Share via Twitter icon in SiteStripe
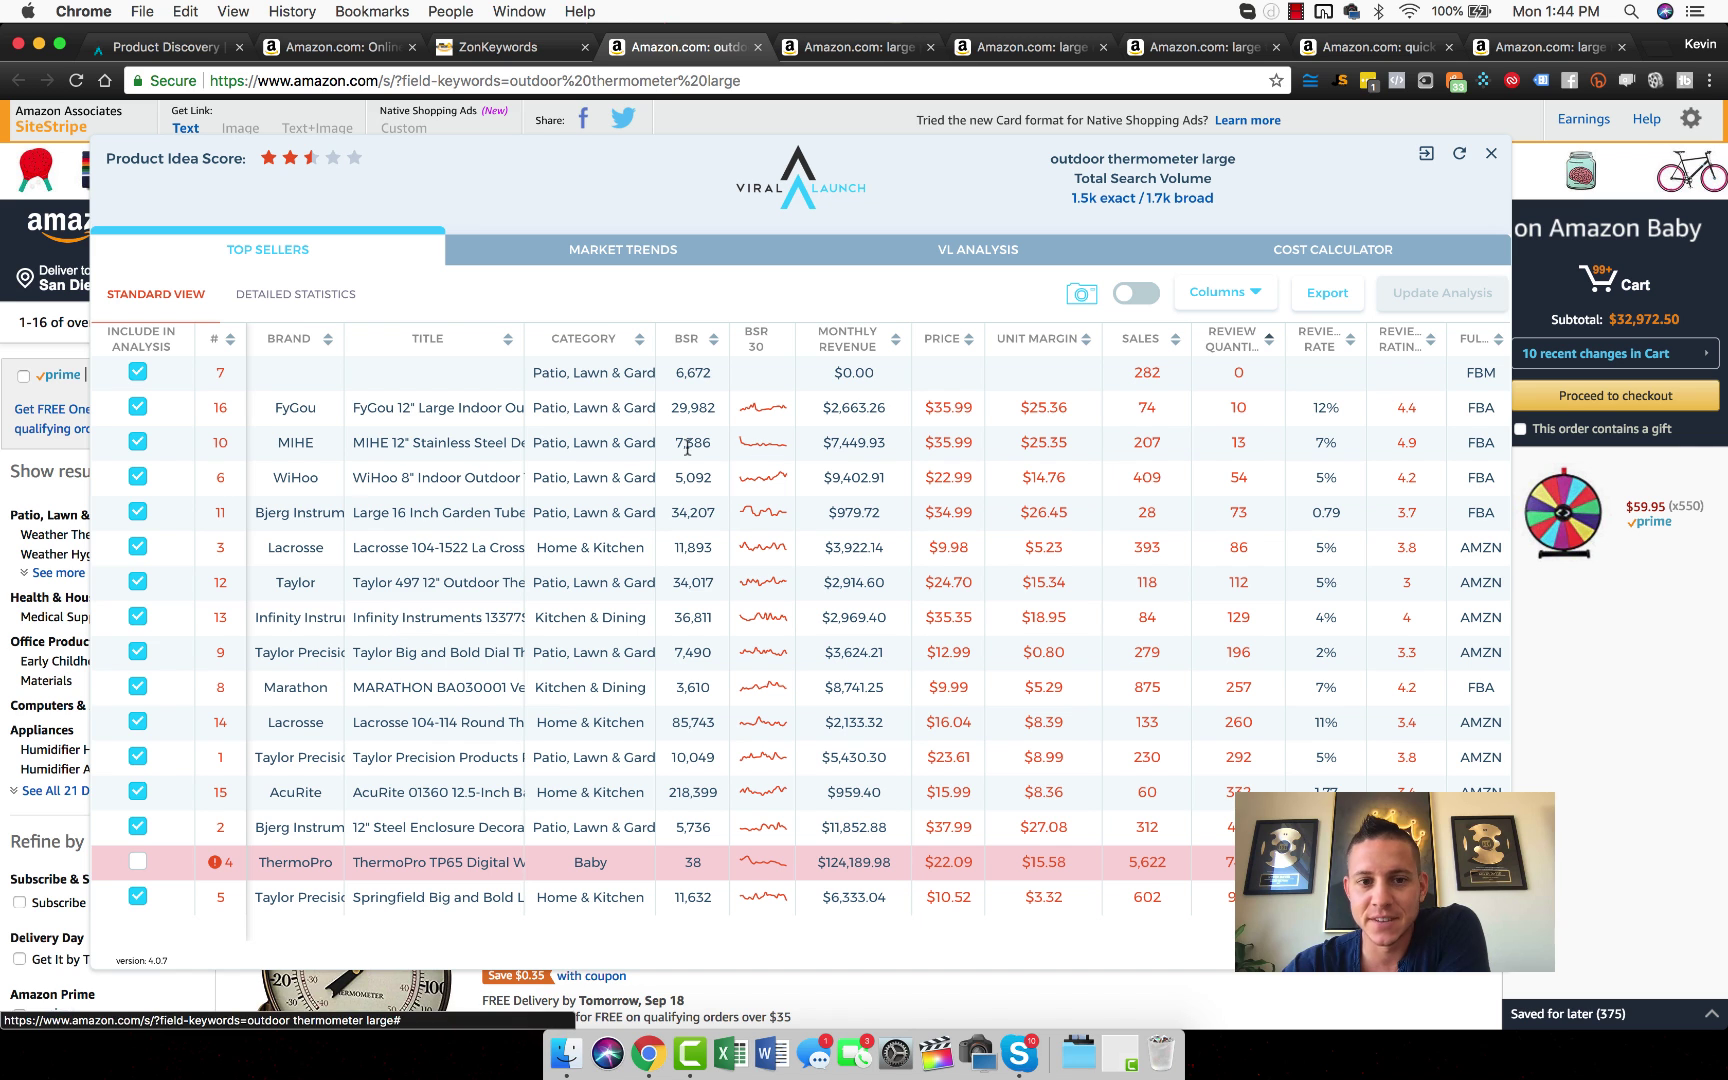The width and height of the screenshot is (1728, 1080). (x=623, y=118)
